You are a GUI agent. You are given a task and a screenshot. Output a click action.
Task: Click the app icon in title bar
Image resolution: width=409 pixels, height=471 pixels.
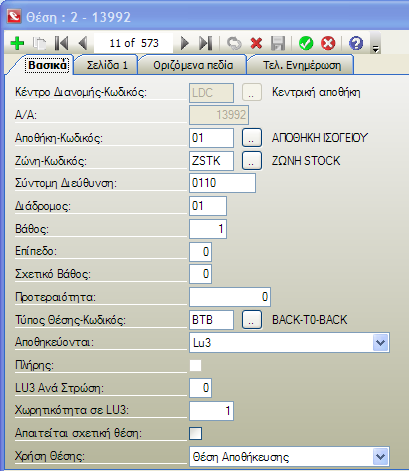[14, 17]
